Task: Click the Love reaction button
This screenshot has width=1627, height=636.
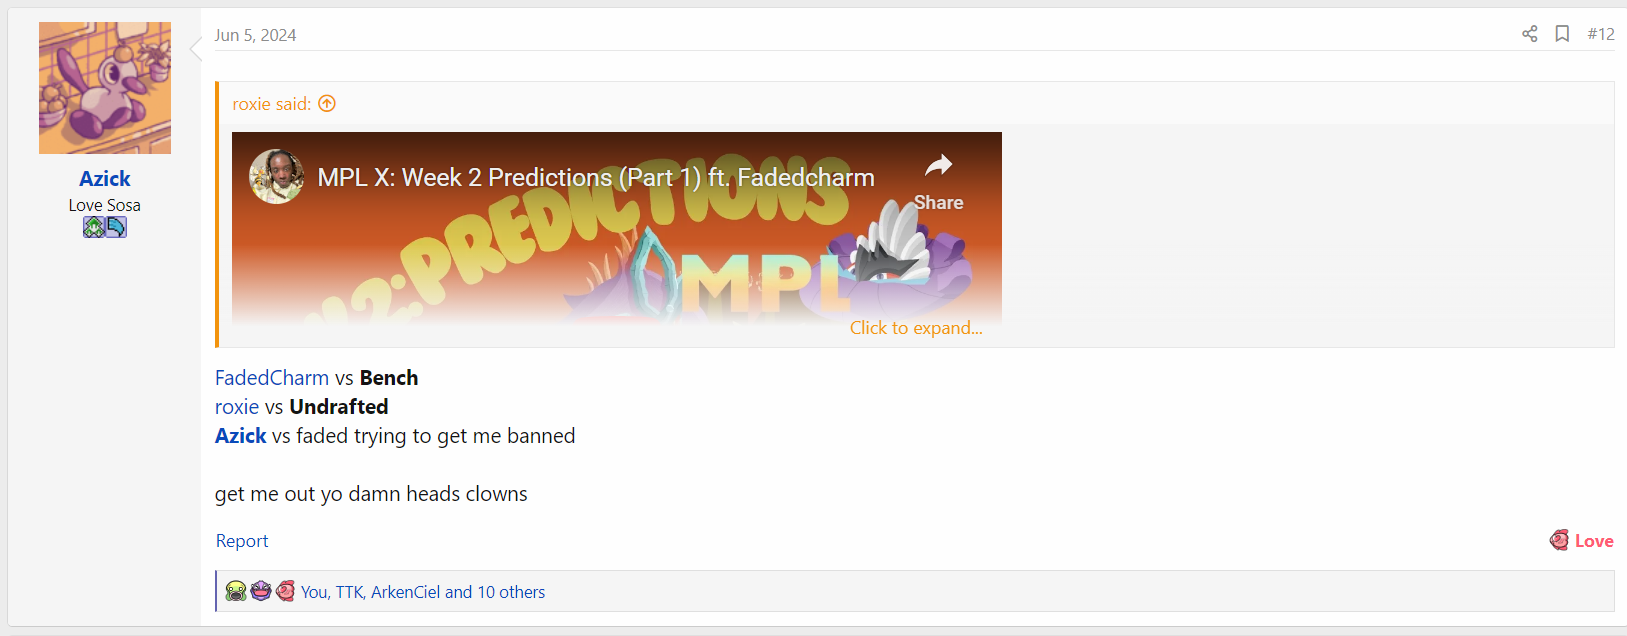Action: click(x=1582, y=541)
